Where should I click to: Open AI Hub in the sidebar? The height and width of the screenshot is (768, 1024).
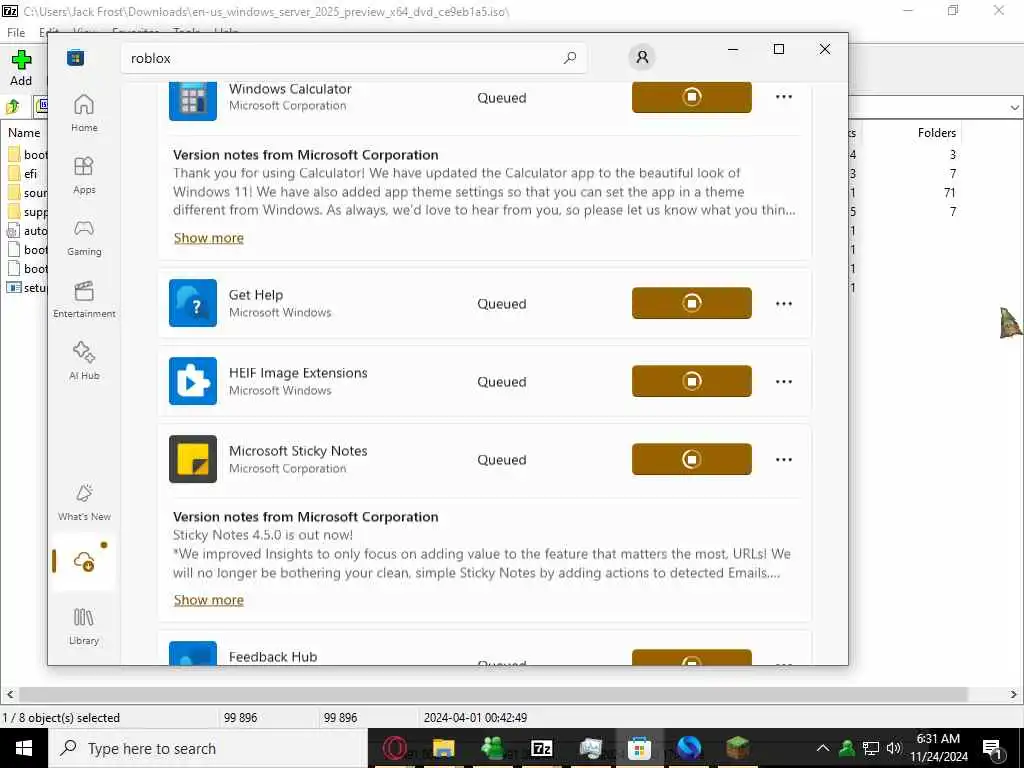tap(84, 360)
